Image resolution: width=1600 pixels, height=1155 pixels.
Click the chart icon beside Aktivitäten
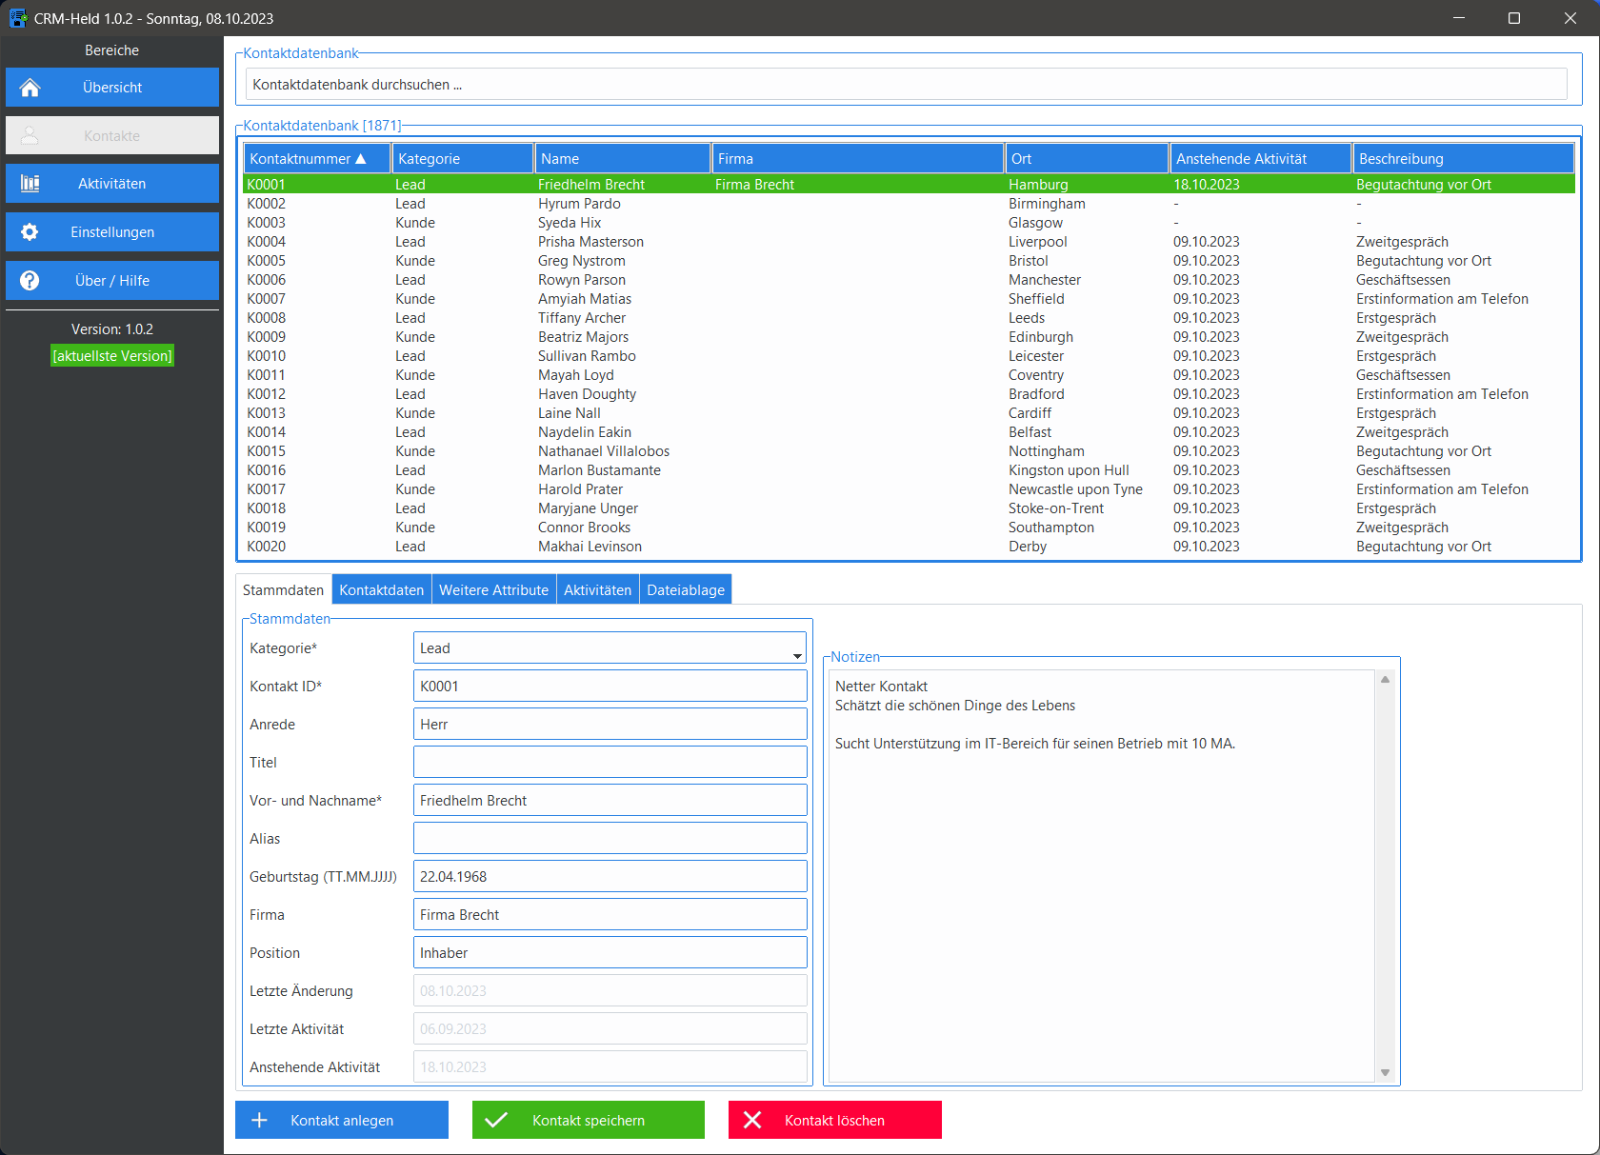[x=30, y=184]
